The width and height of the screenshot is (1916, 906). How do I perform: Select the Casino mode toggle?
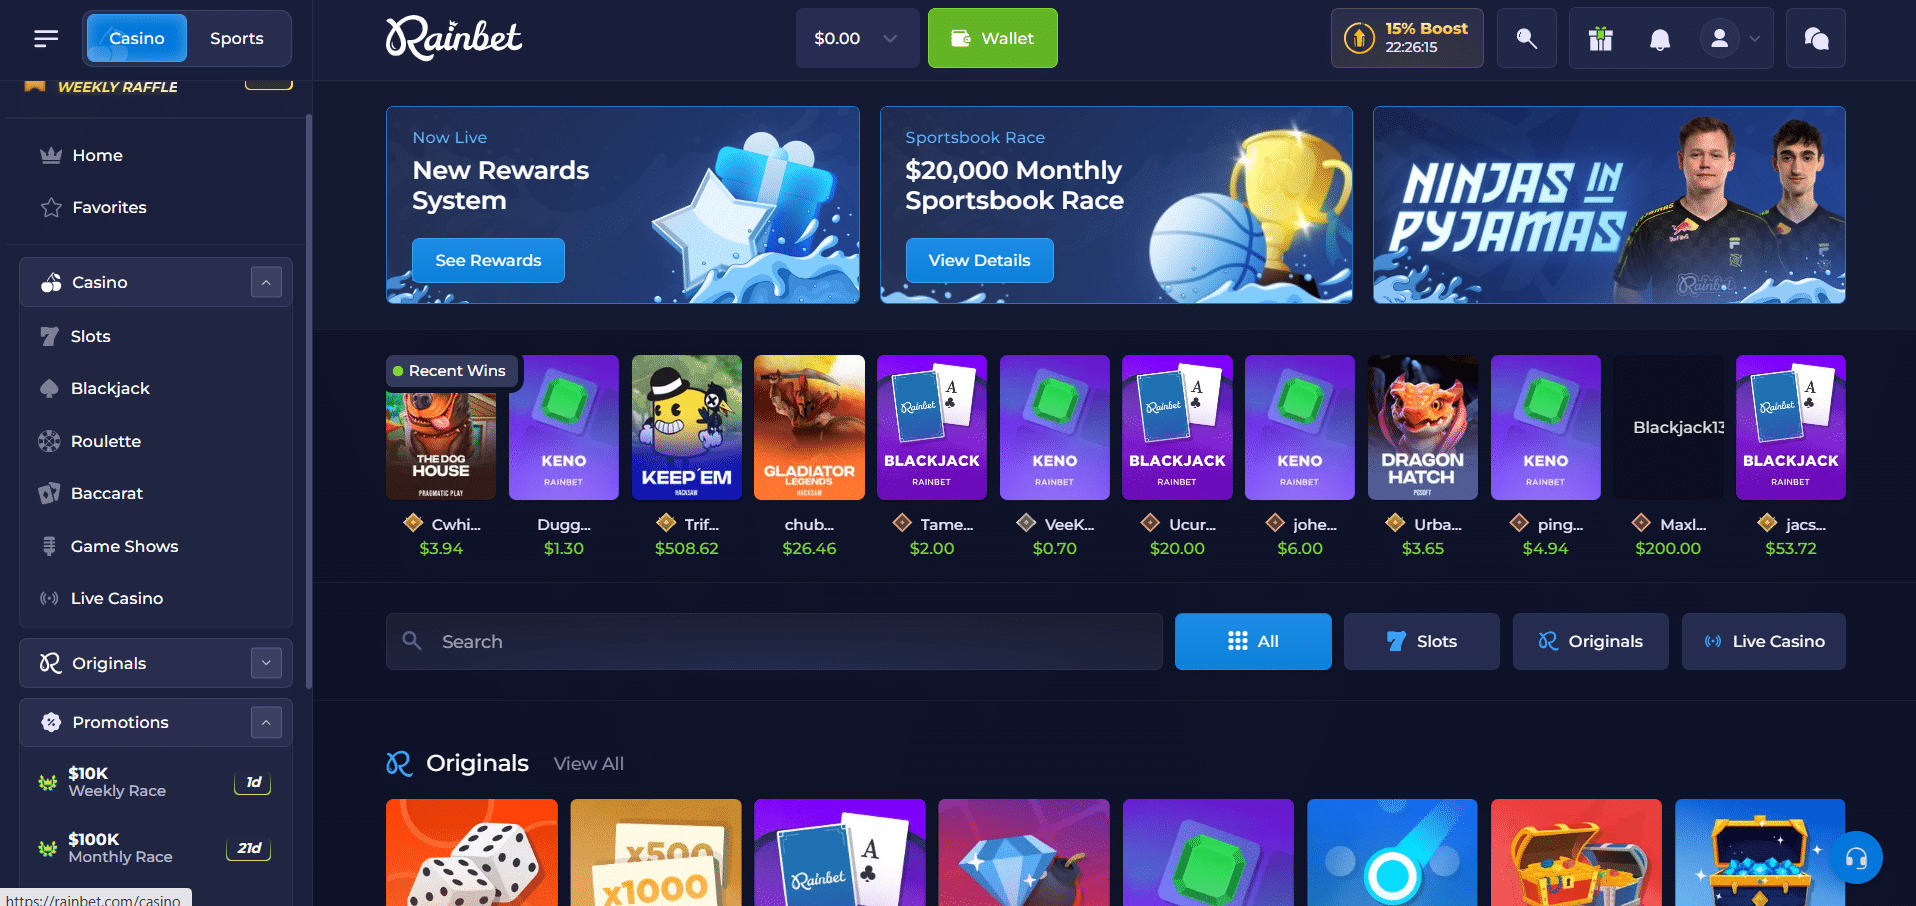click(x=137, y=38)
